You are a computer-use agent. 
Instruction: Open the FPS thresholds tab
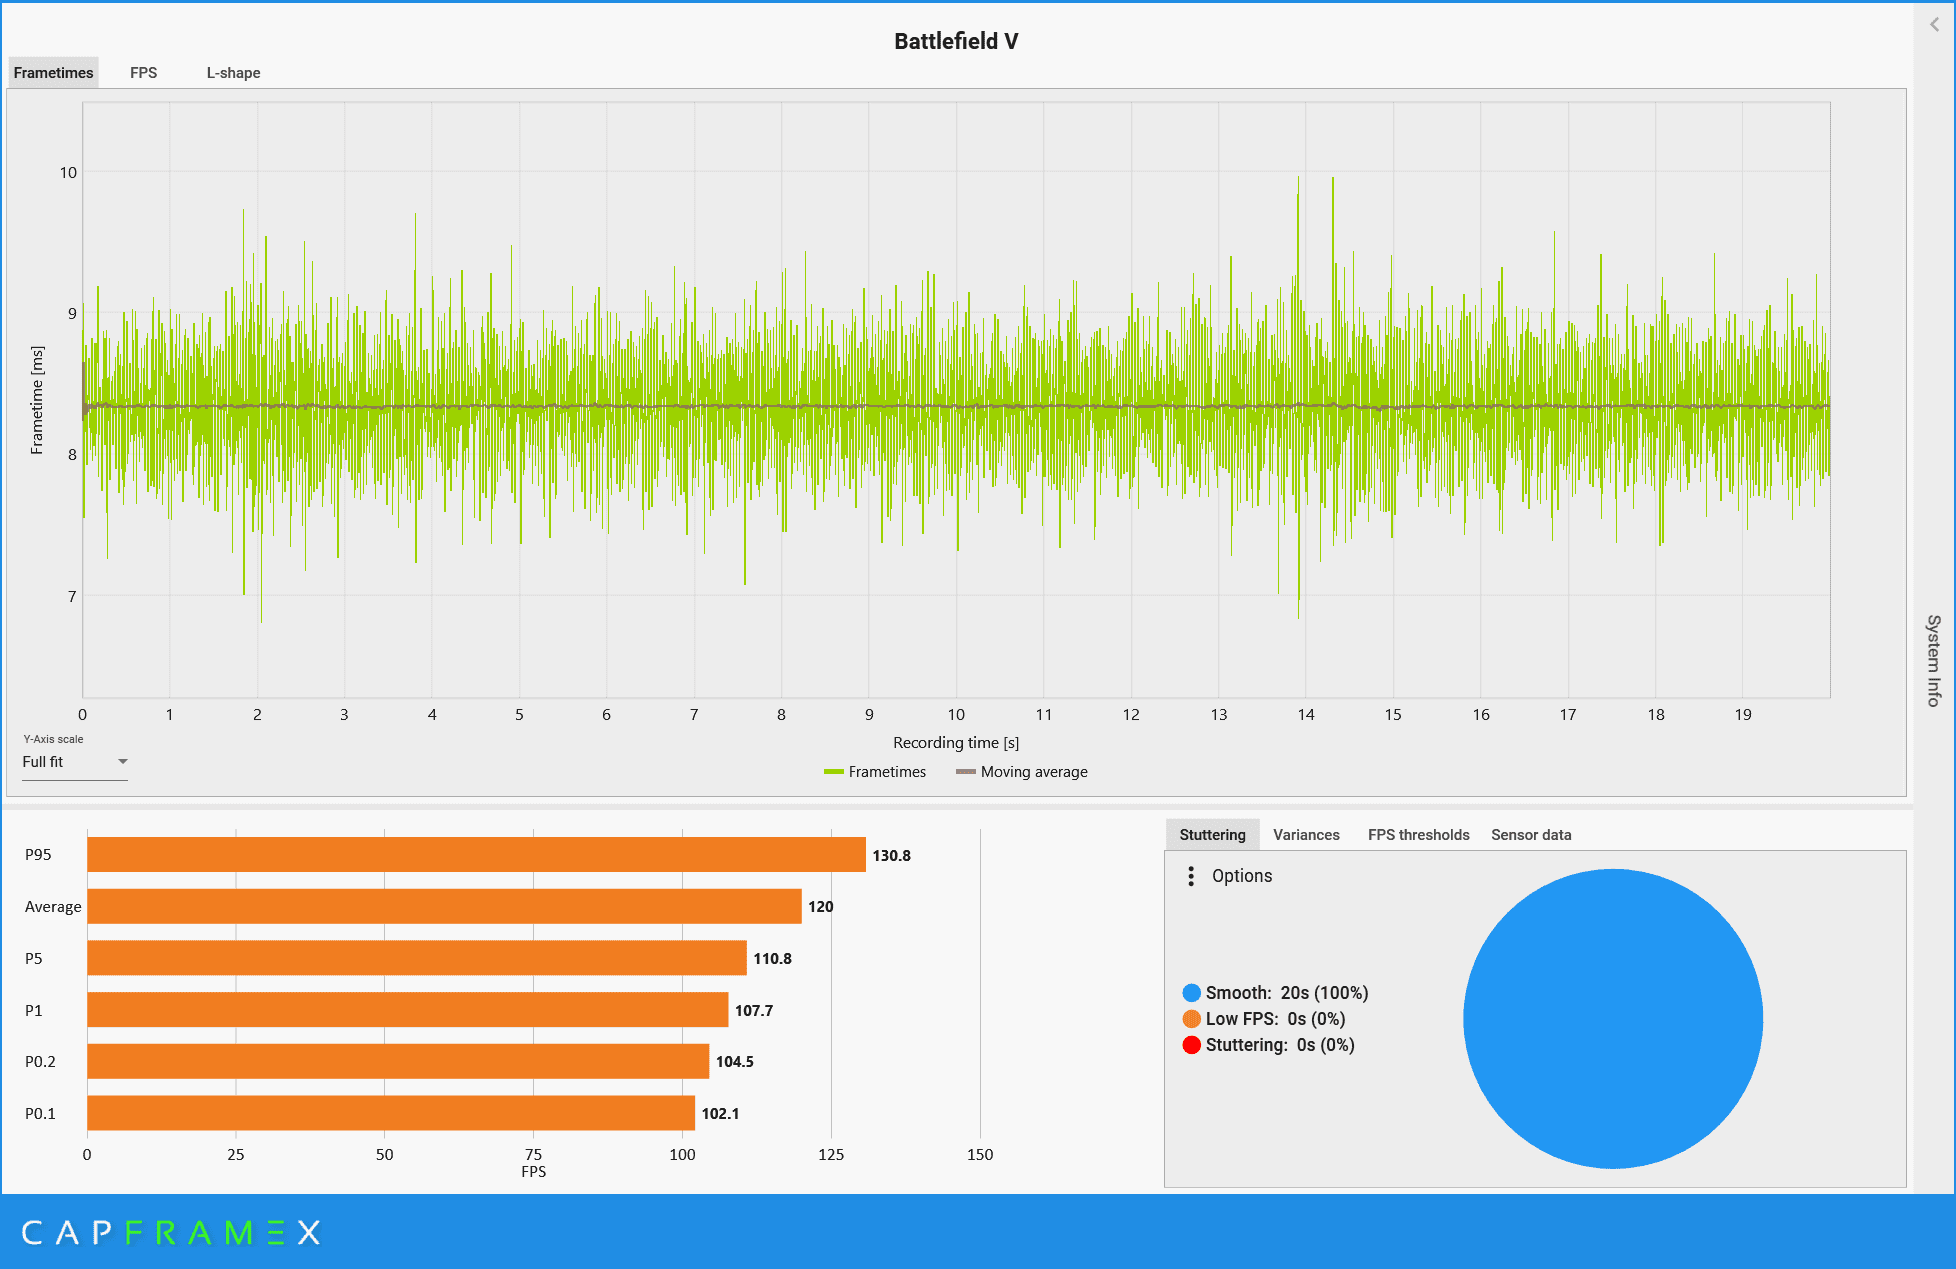[1418, 835]
